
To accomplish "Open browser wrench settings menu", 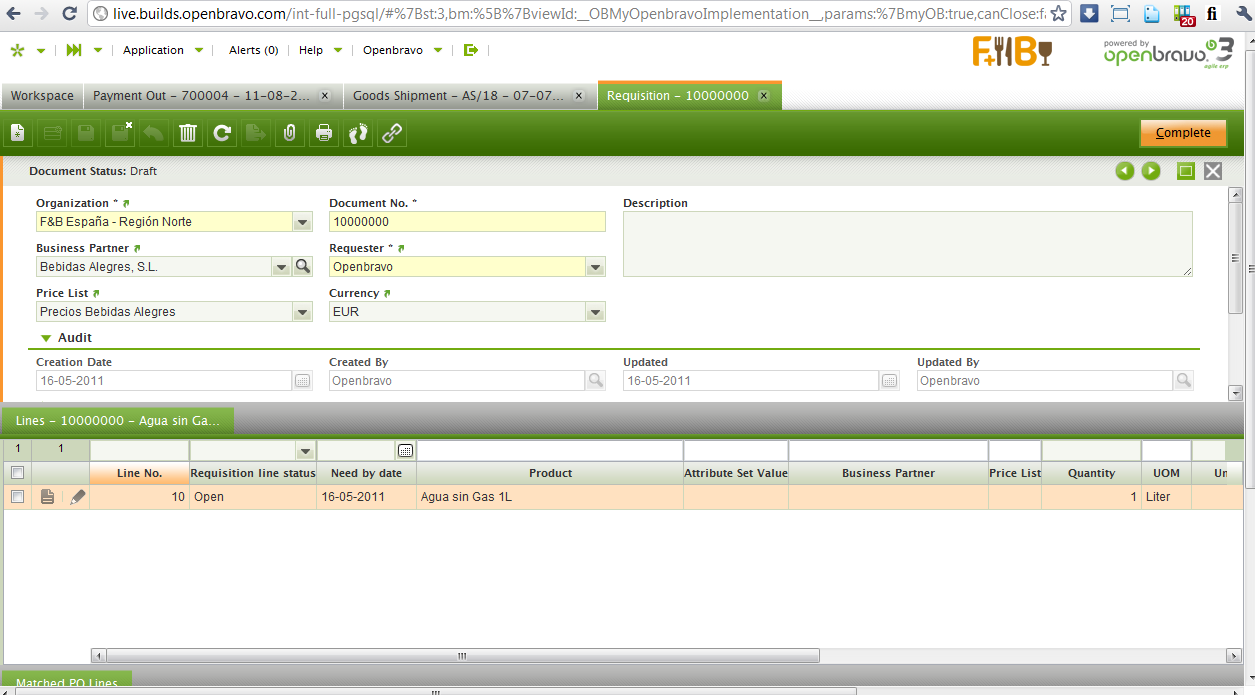I will (1244, 14).
